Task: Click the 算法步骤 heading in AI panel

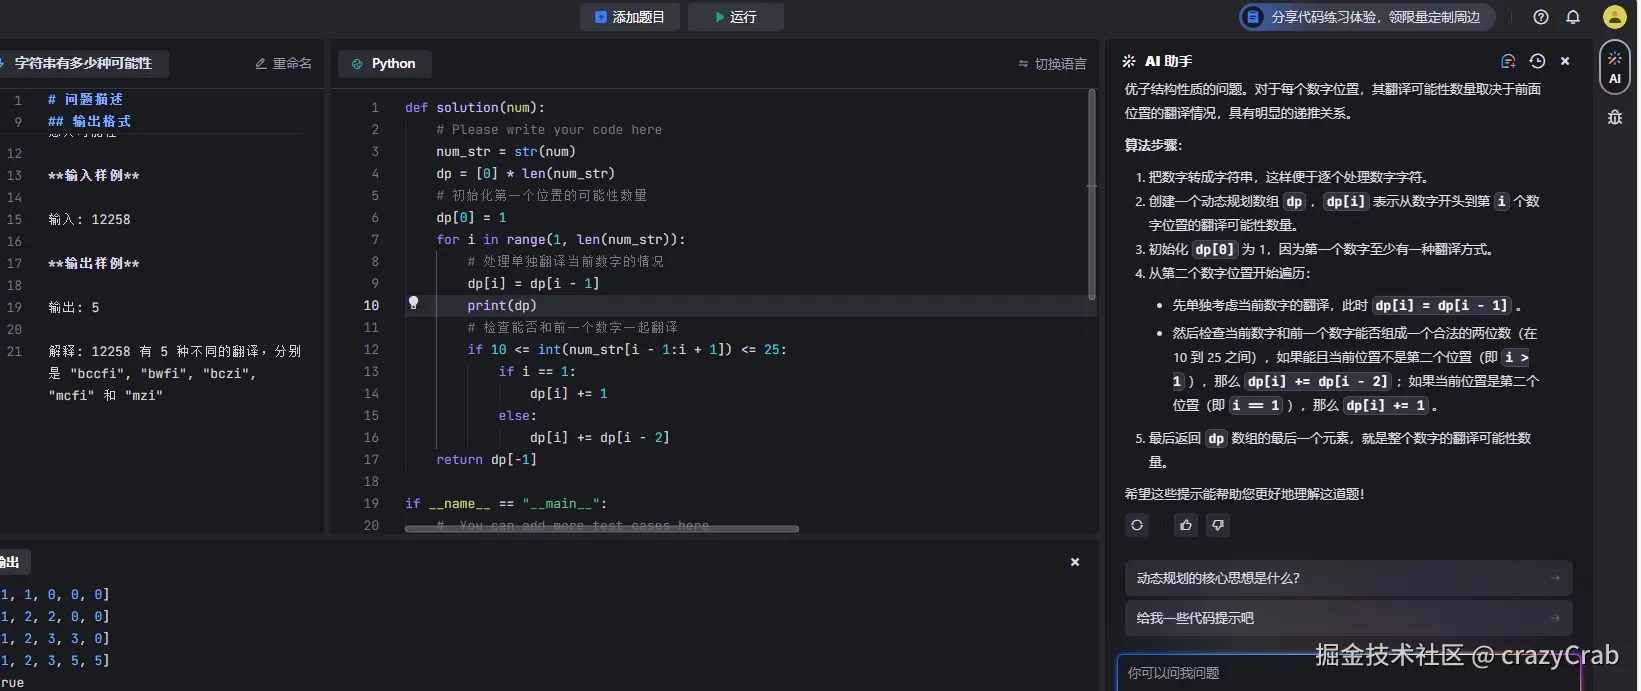Action: coord(1153,145)
